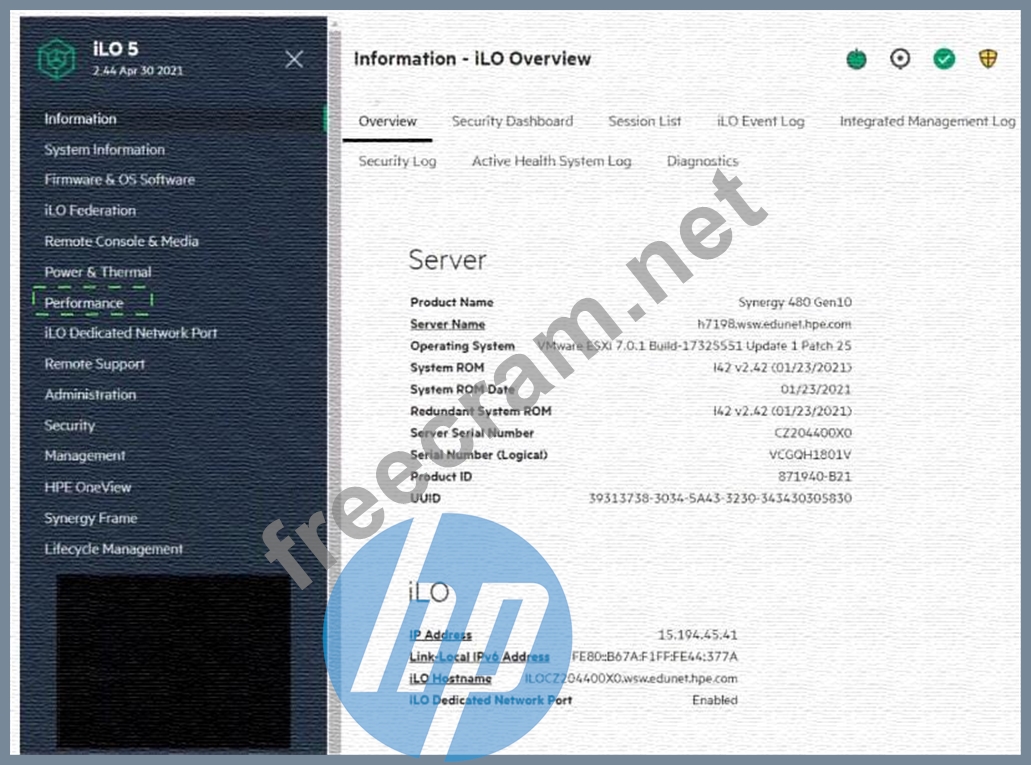The height and width of the screenshot is (765, 1031).
Task: Follow the iLO Hostname link
Action: [450, 679]
